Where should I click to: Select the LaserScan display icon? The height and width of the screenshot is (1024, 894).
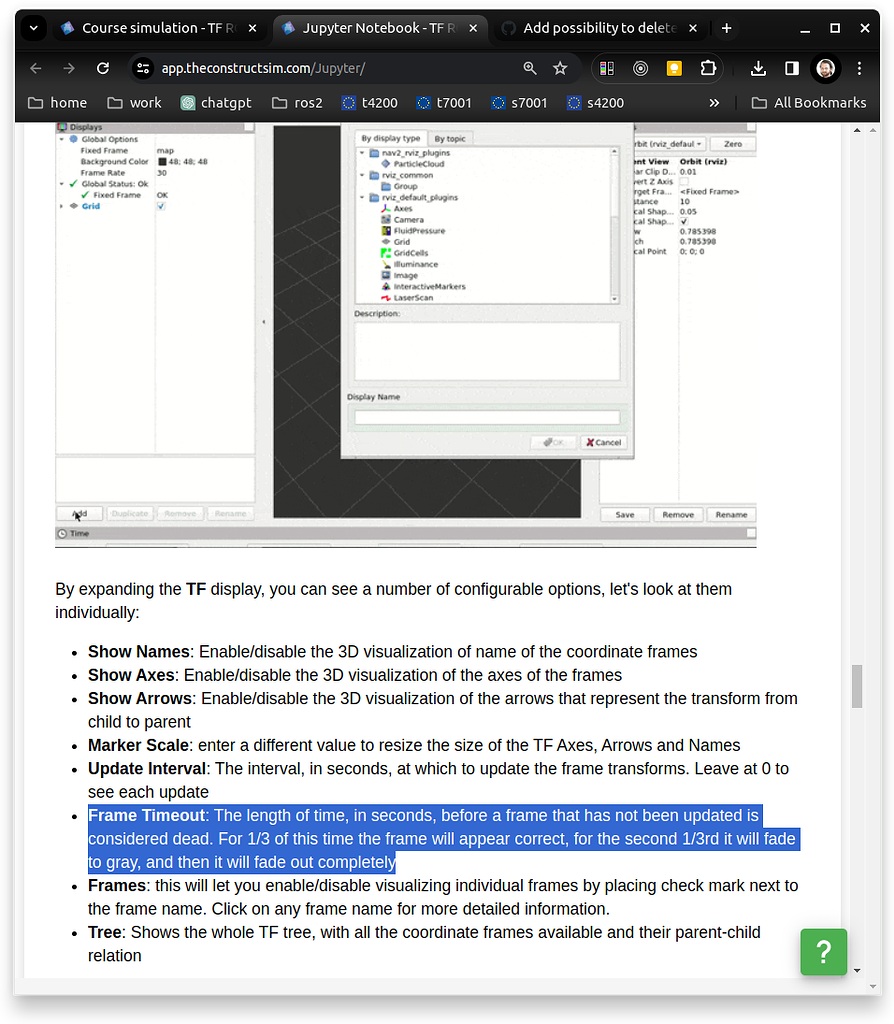[x=385, y=298]
